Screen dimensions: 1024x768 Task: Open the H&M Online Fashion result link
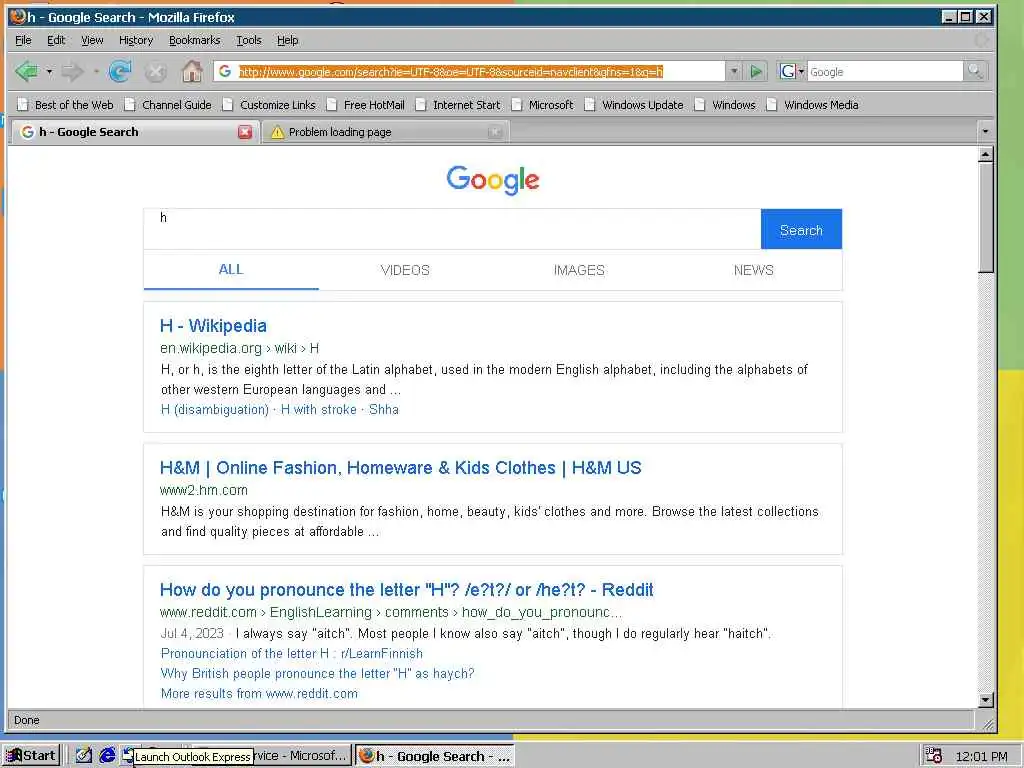[401, 468]
